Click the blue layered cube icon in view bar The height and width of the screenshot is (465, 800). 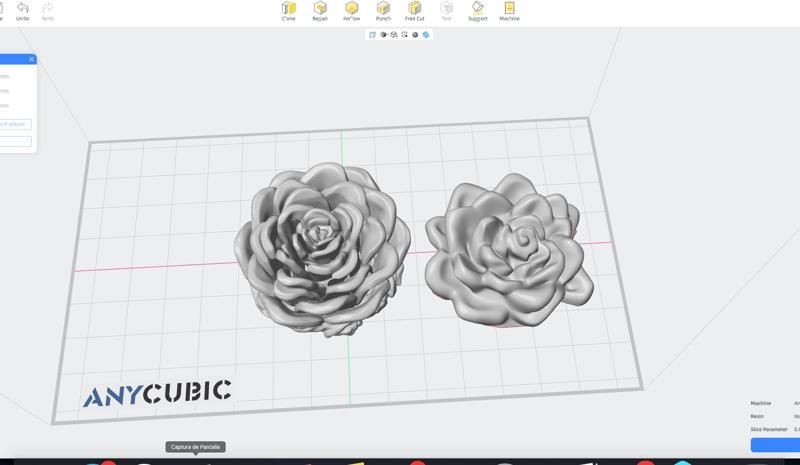(426, 35)
